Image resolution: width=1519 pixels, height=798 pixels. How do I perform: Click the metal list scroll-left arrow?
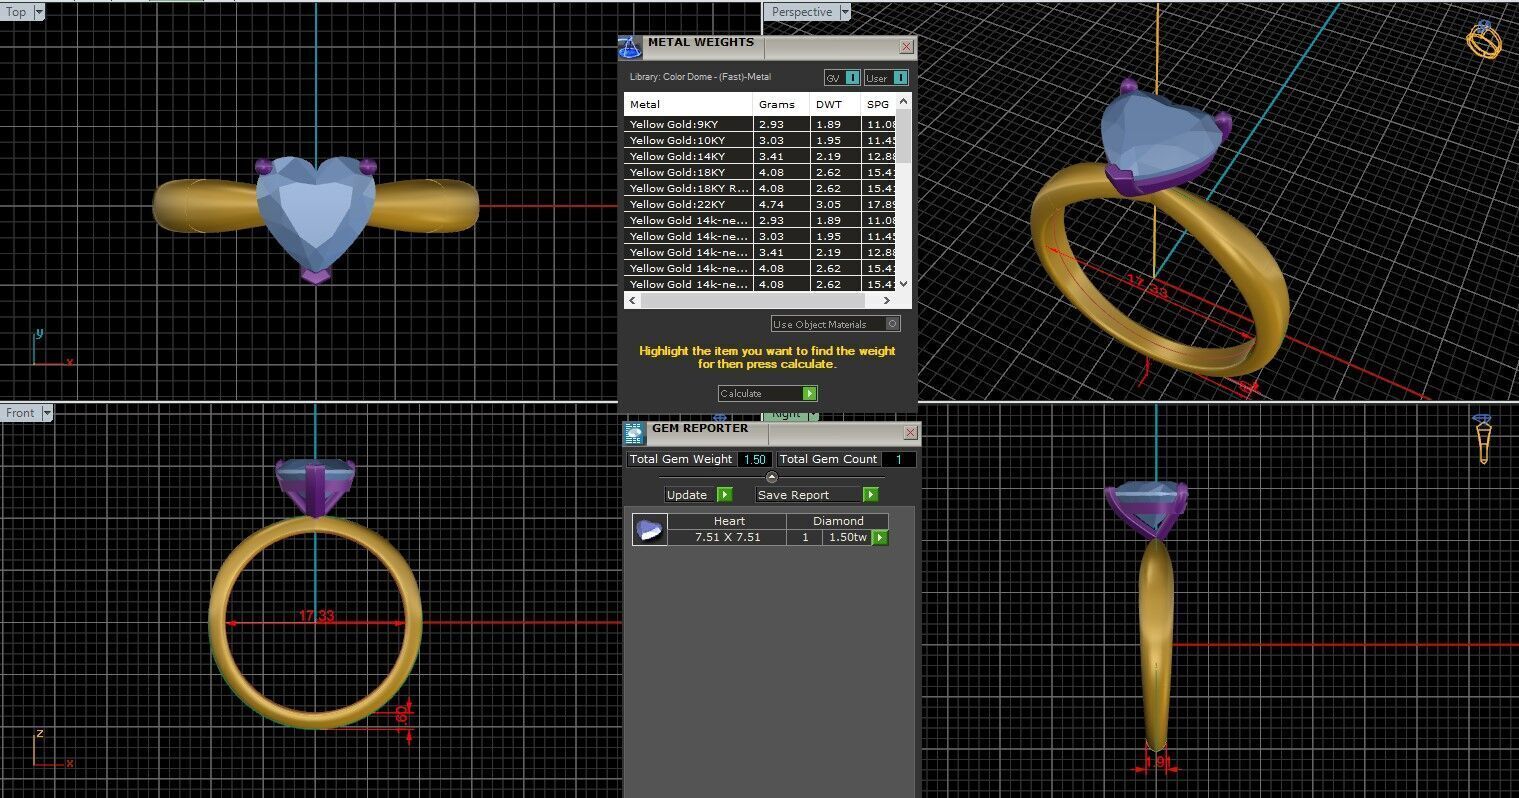(x=631, y=300)
